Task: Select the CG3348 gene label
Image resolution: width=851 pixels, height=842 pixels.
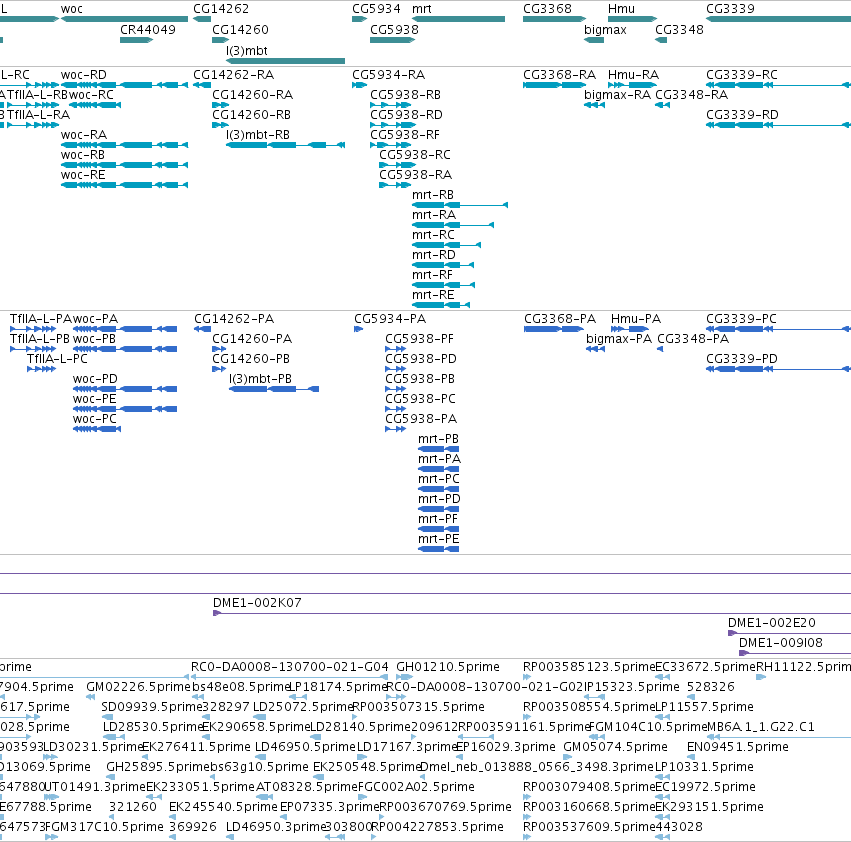Action: click(x=679, y=30)
